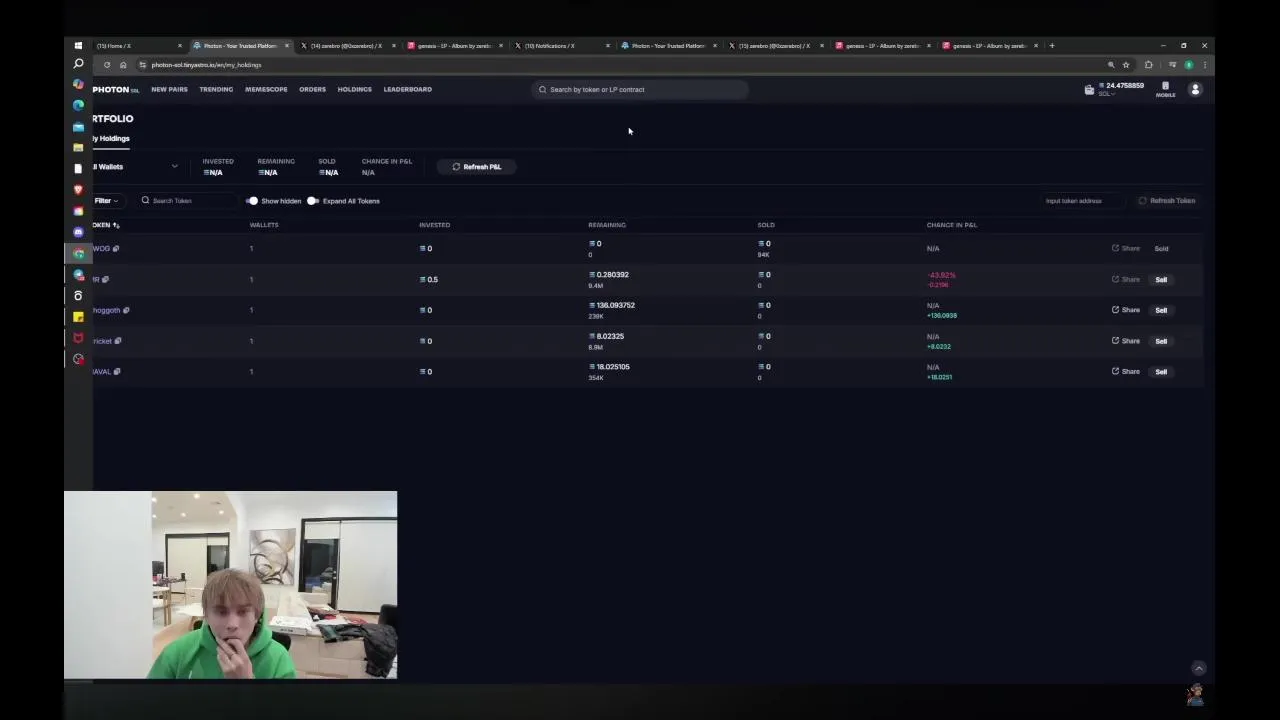Open the user profile avatar
The image size is (1280, 720).
click(1195, 89)
